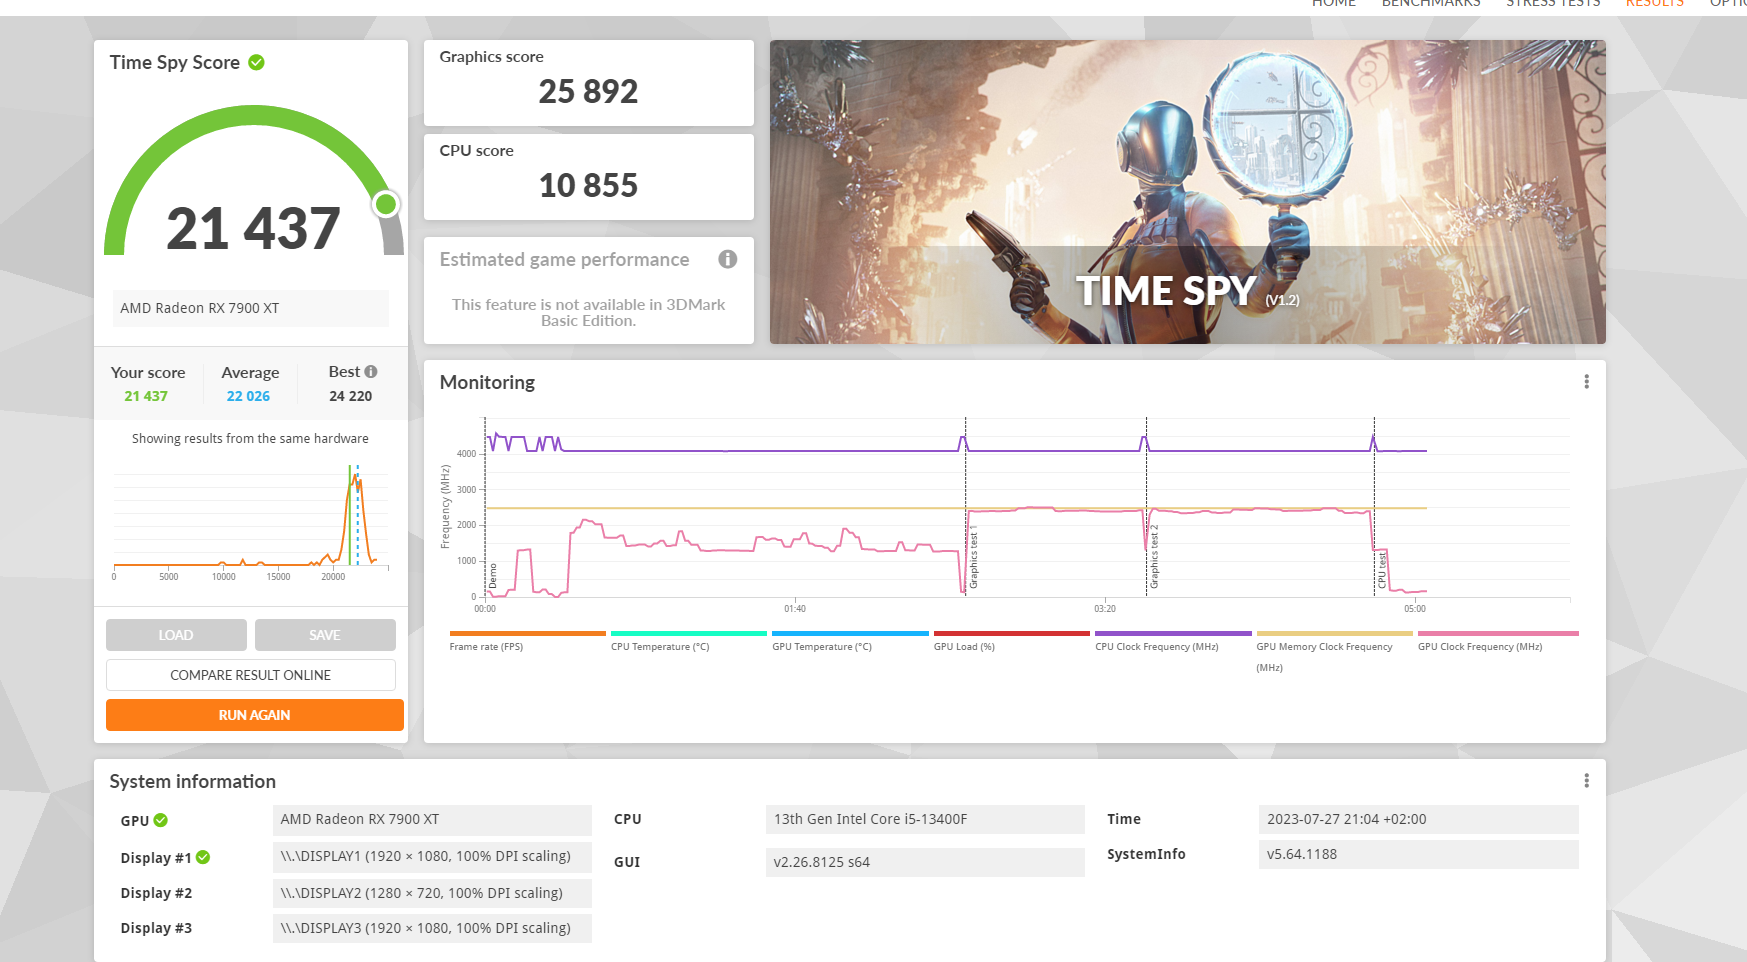The width and height of the screenshot is (1747, 962).
Task: Toggle the GPU Temperature legend swatch
Action: click(850, 633)
